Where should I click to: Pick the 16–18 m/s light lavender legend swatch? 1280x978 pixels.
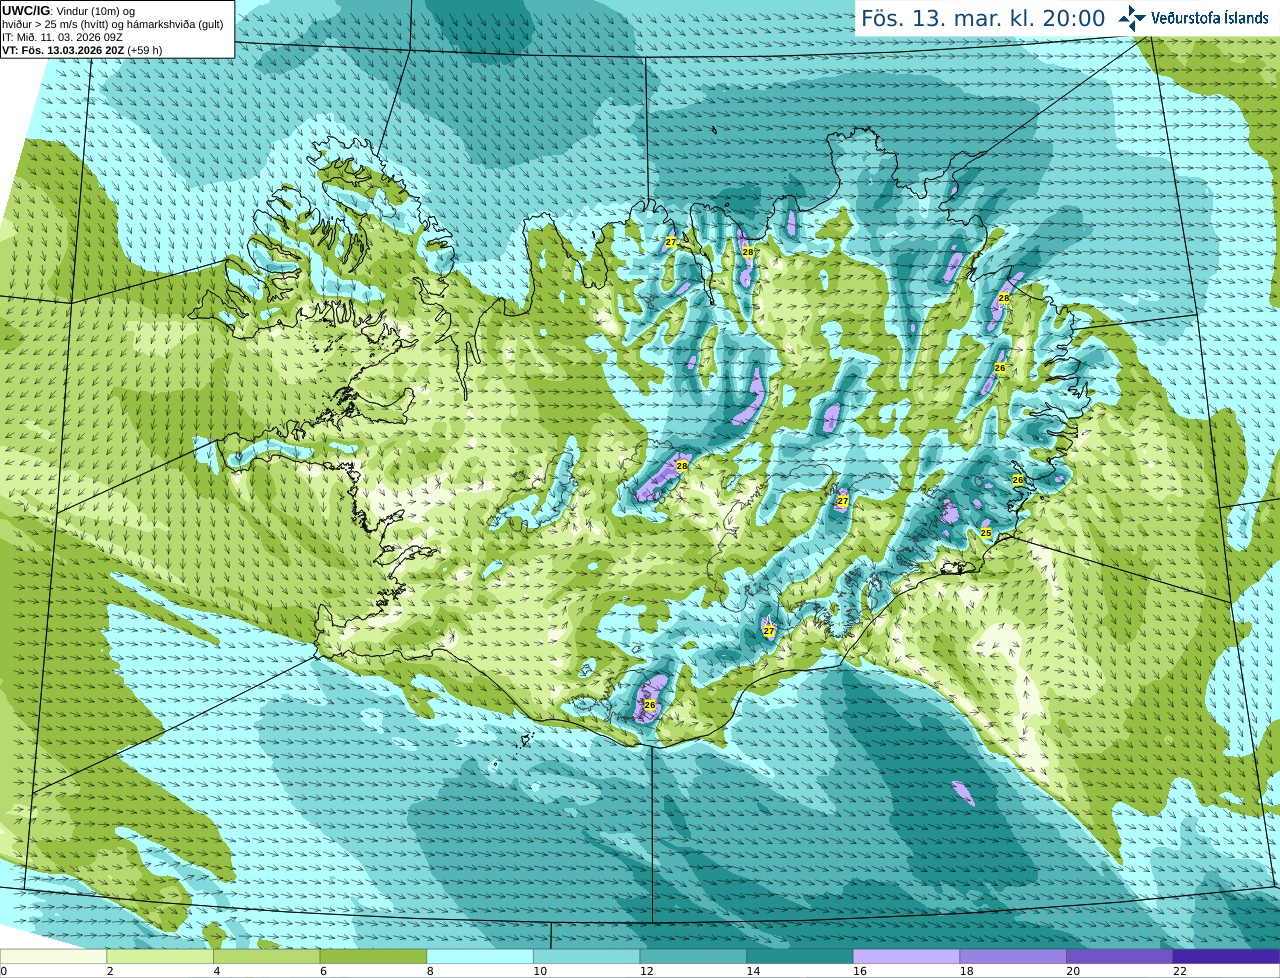[x=906, y=957]
